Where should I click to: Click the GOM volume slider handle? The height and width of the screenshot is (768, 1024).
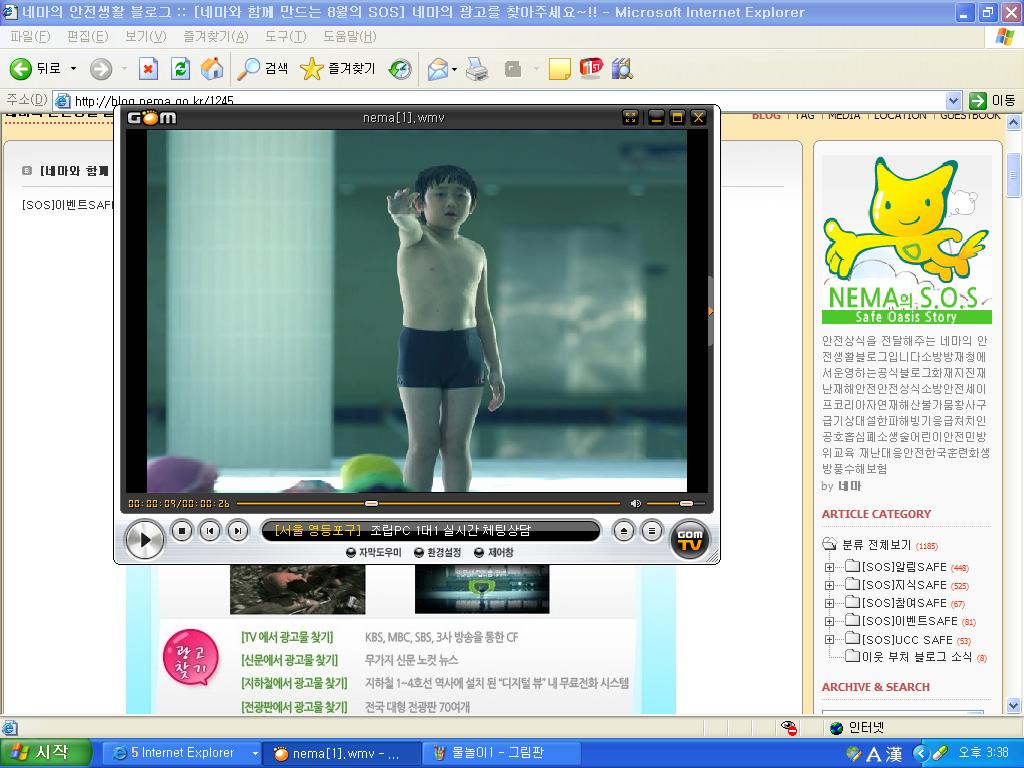pyautogui.click(x=686, y=504)
